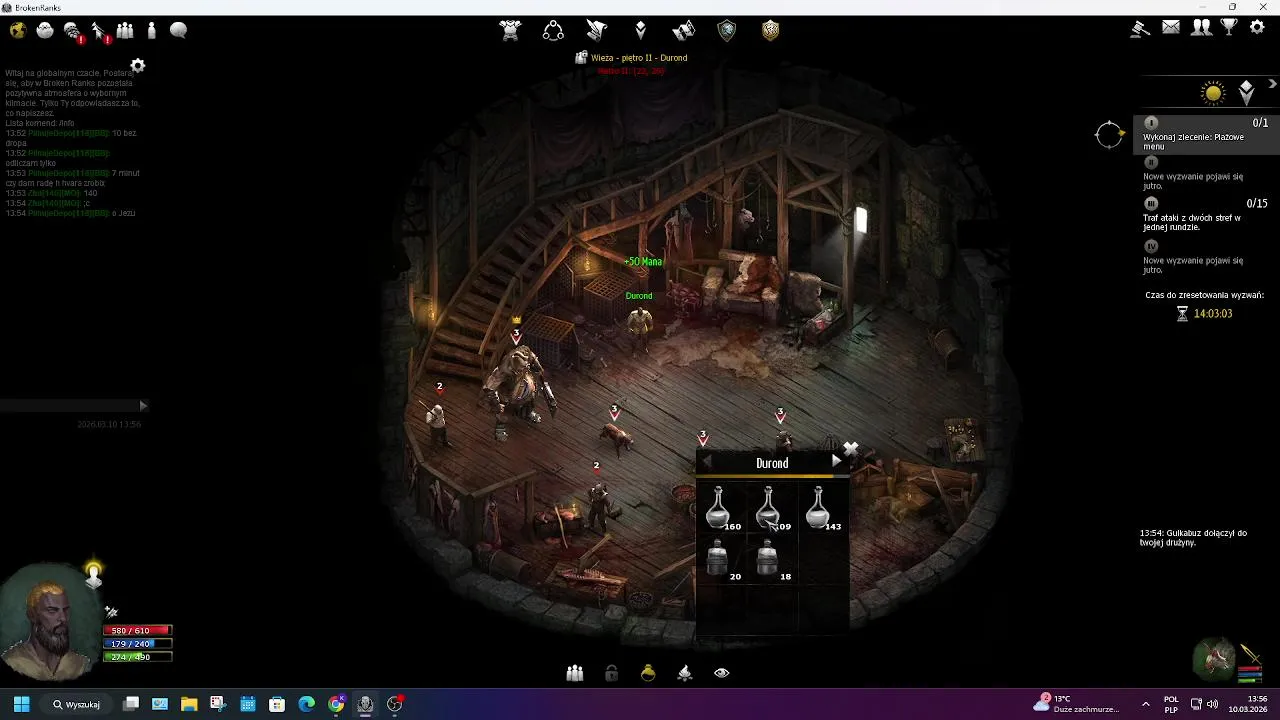Viewport: 1280px width, 720px height.
Task: Click the lightbulb hint above portrait
Action: pos(94,574)
